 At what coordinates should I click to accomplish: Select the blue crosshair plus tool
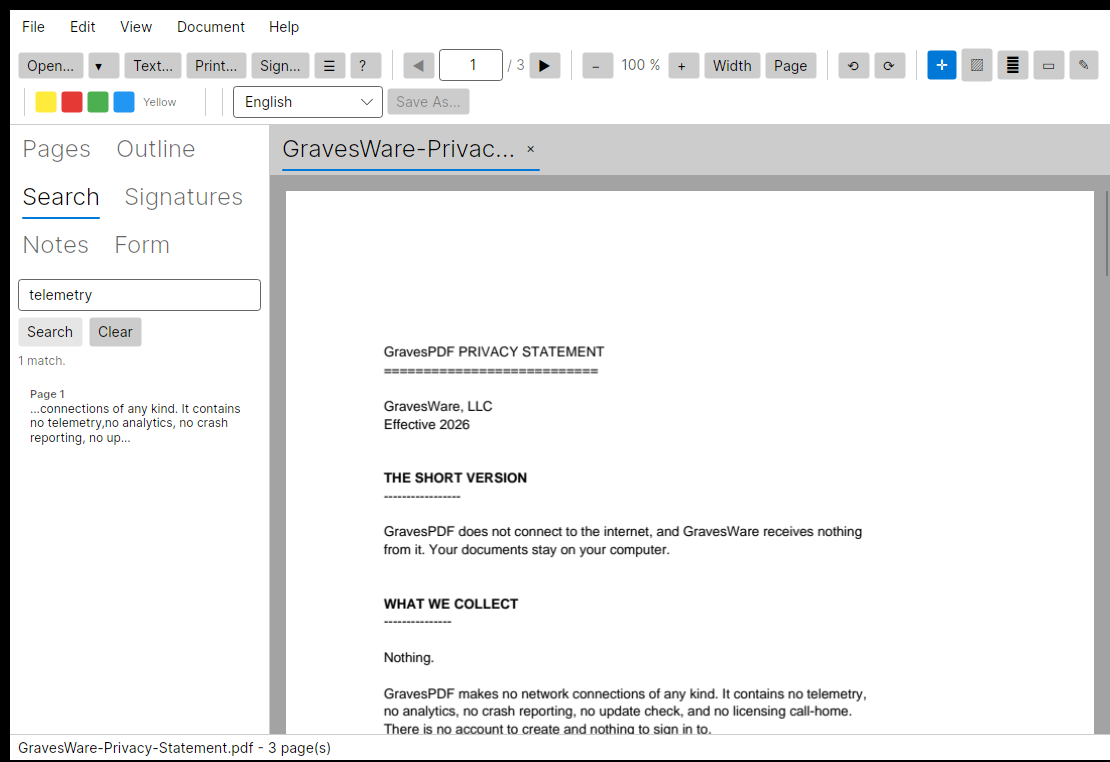[x=942, y=65]
